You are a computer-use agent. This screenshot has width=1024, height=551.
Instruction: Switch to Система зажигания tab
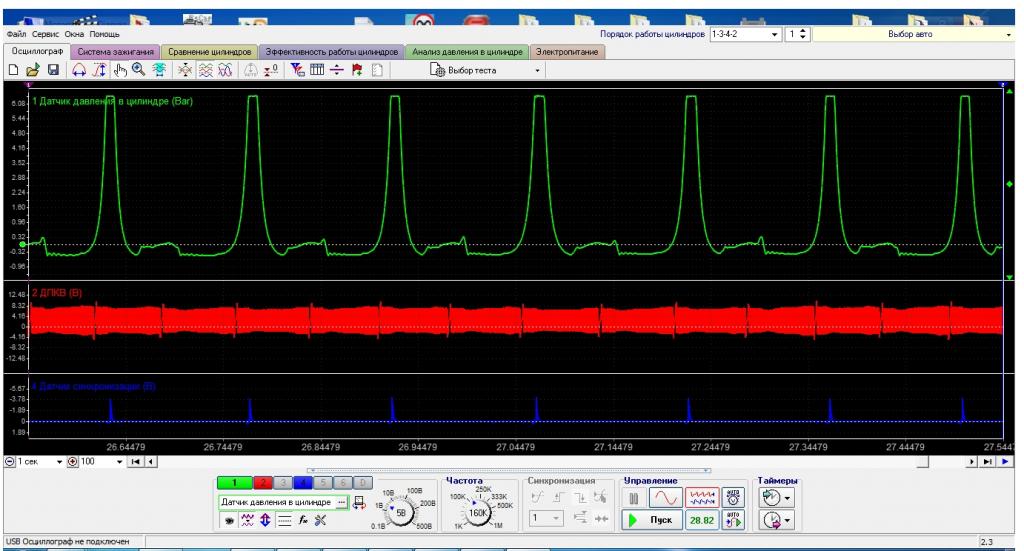(116, 52)
